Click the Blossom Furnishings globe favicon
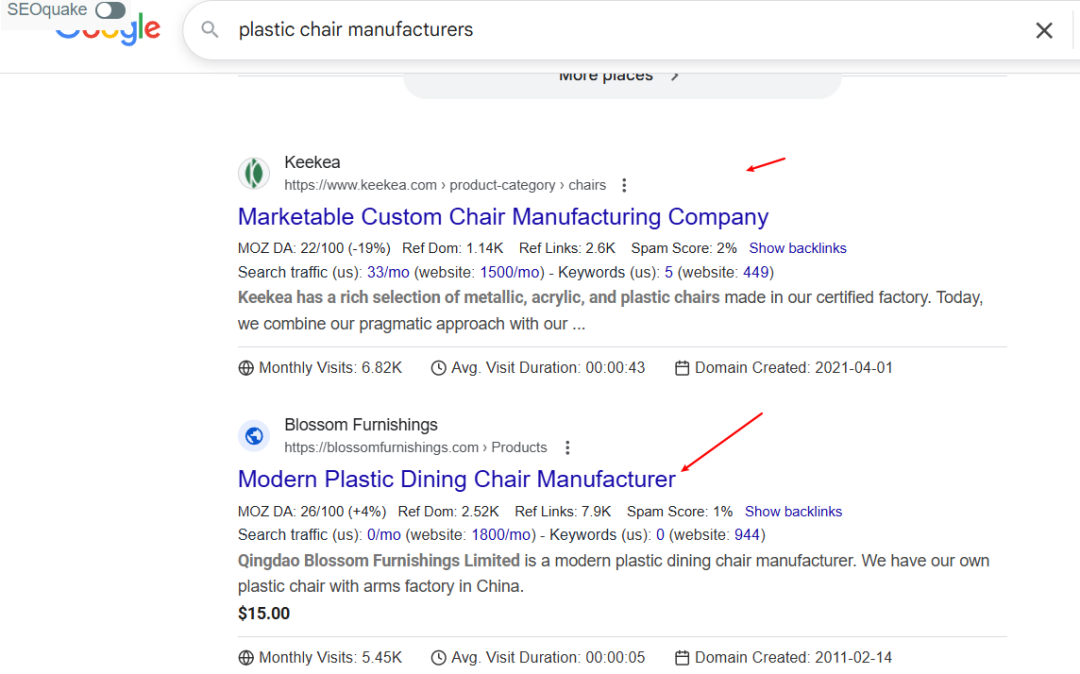The width and height of the screenshot is (1080, 674). (x=254, y=436)
